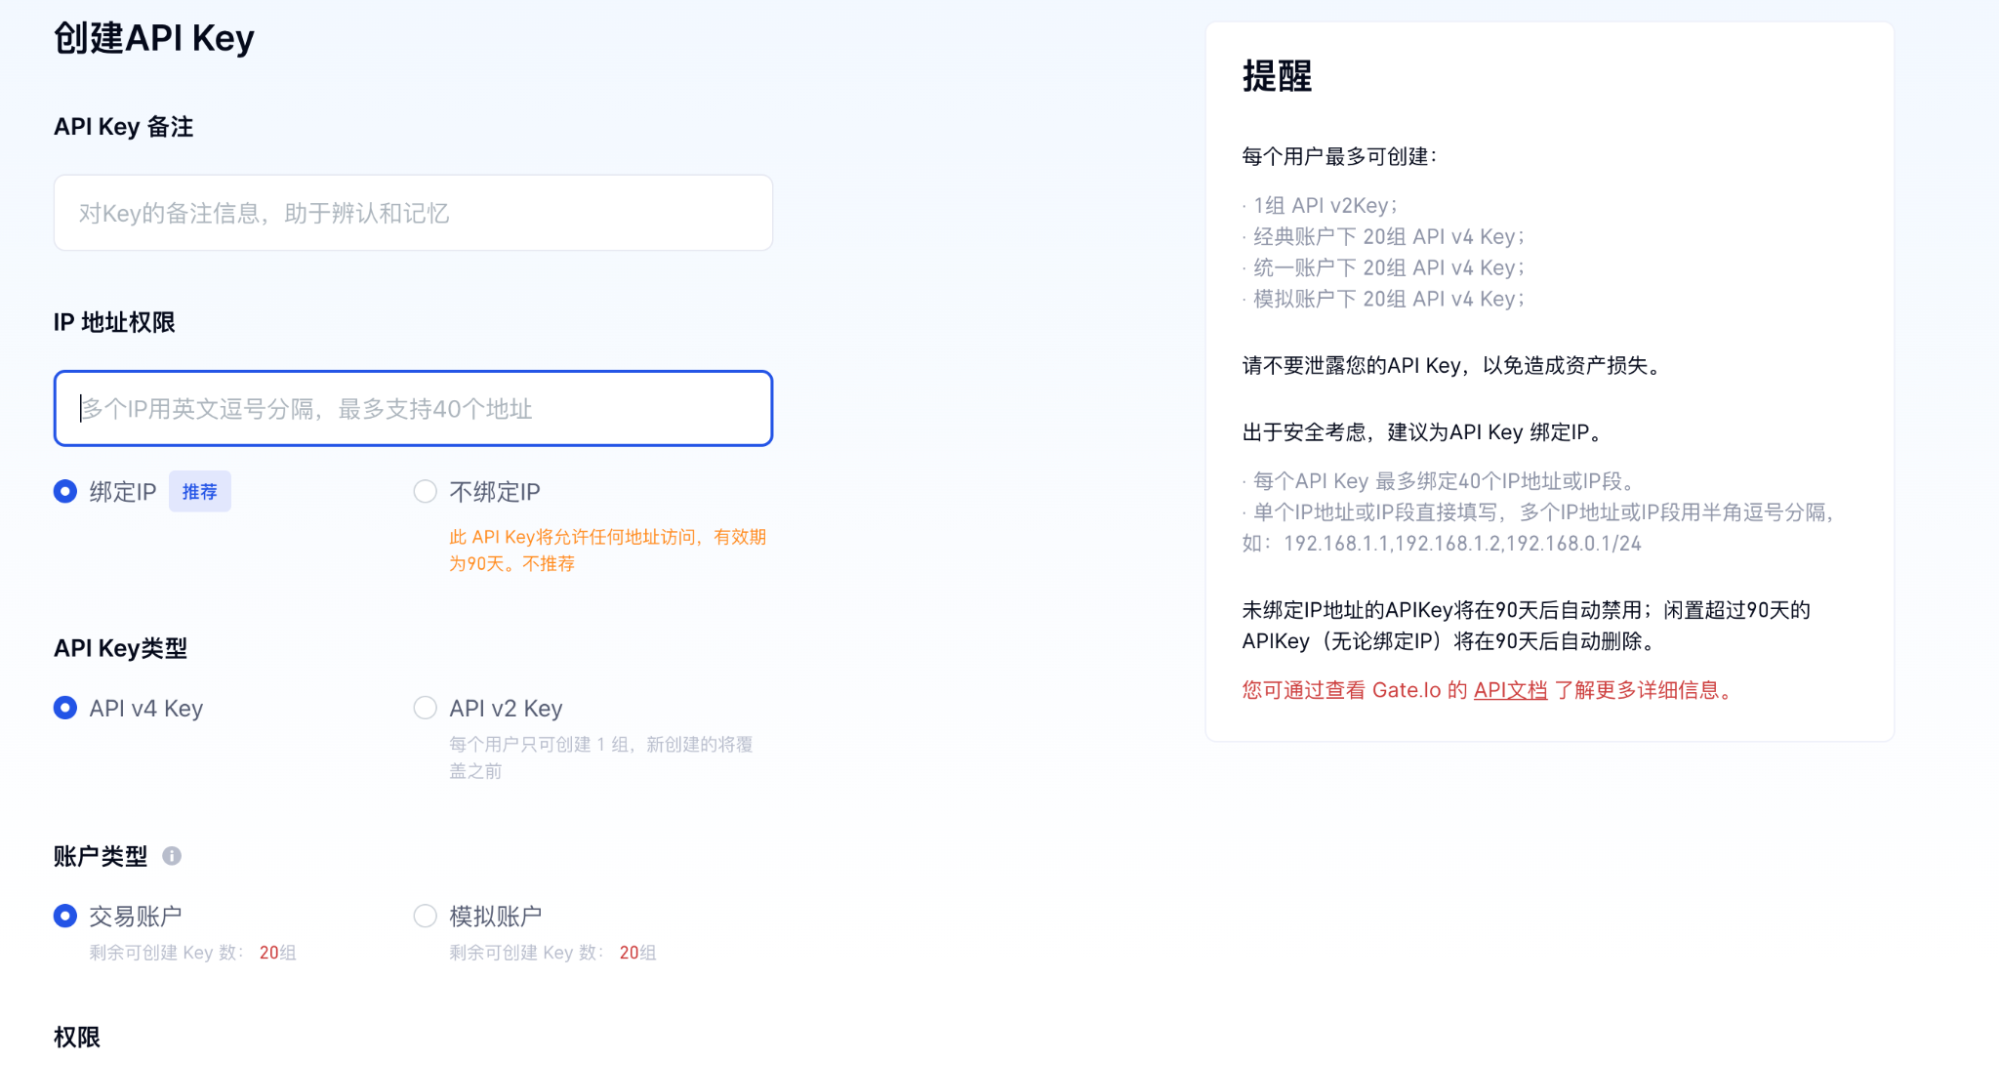Switch account type to 模拟账户
Viewport: 1999px width, 1081px height.
[425, 915]
